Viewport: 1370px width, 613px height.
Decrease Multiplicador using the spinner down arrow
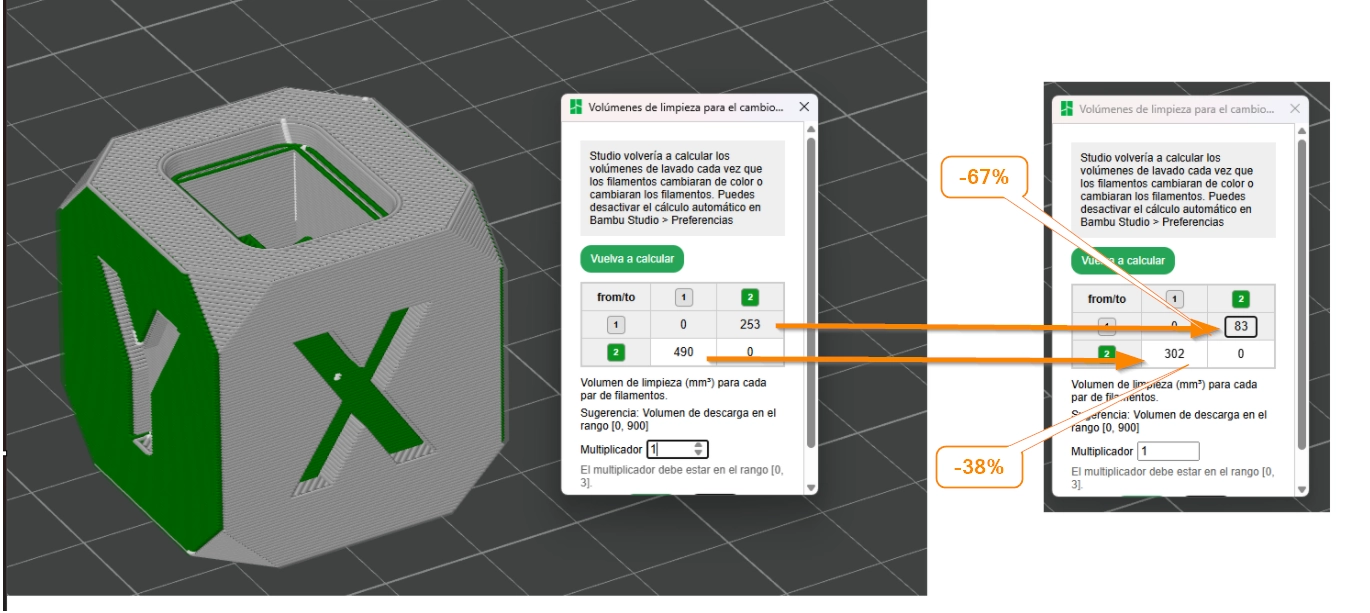click(699, 454)
